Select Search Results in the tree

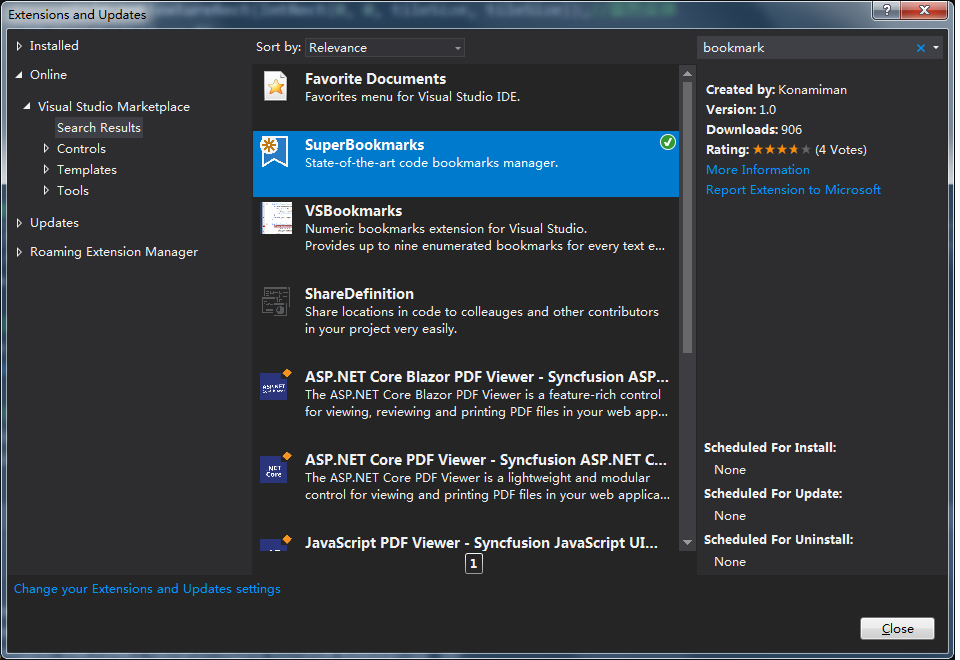click(x=99, y=127)
